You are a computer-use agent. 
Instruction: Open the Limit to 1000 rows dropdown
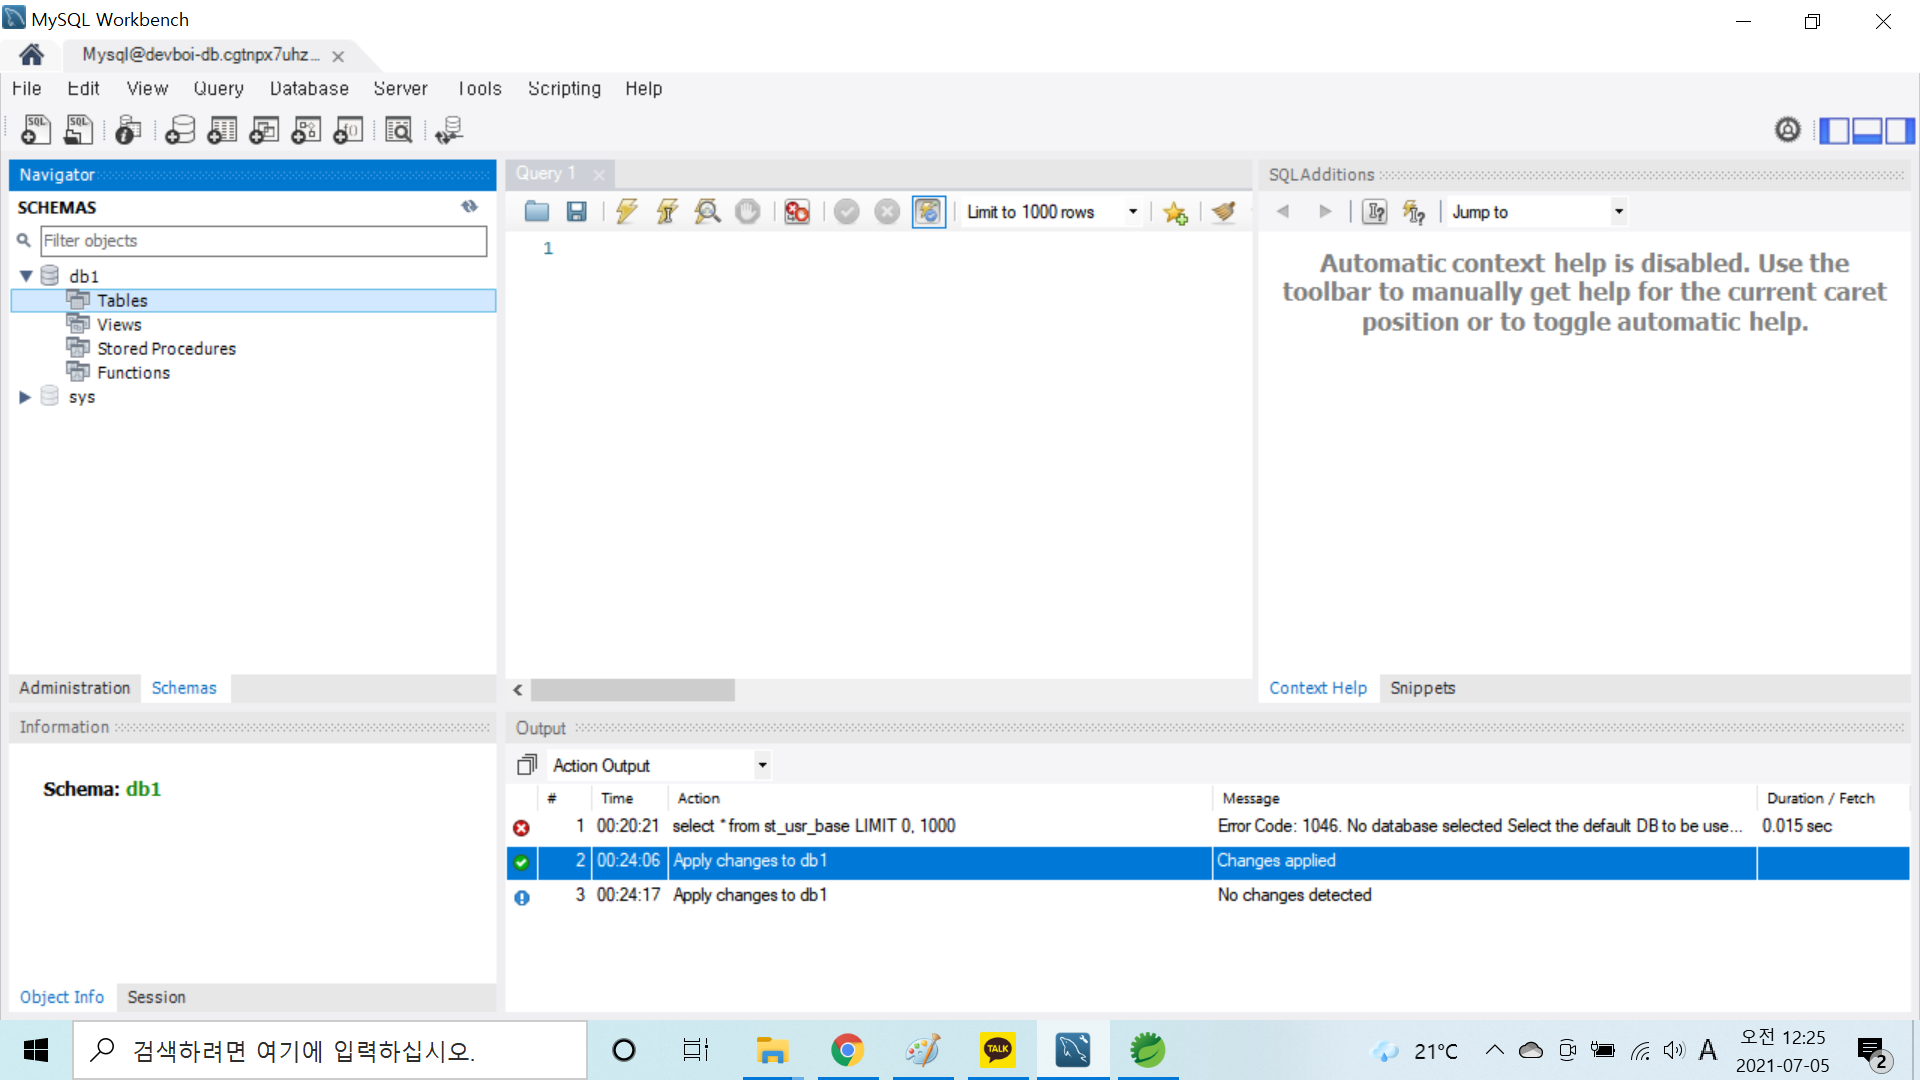(1133, 212)
